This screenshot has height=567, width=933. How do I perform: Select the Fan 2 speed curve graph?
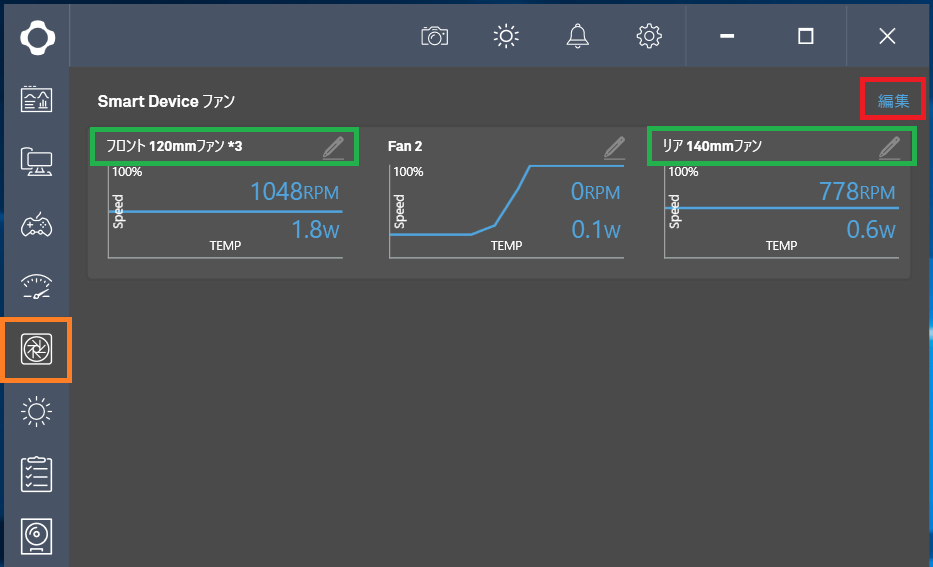tap(506, 211)
